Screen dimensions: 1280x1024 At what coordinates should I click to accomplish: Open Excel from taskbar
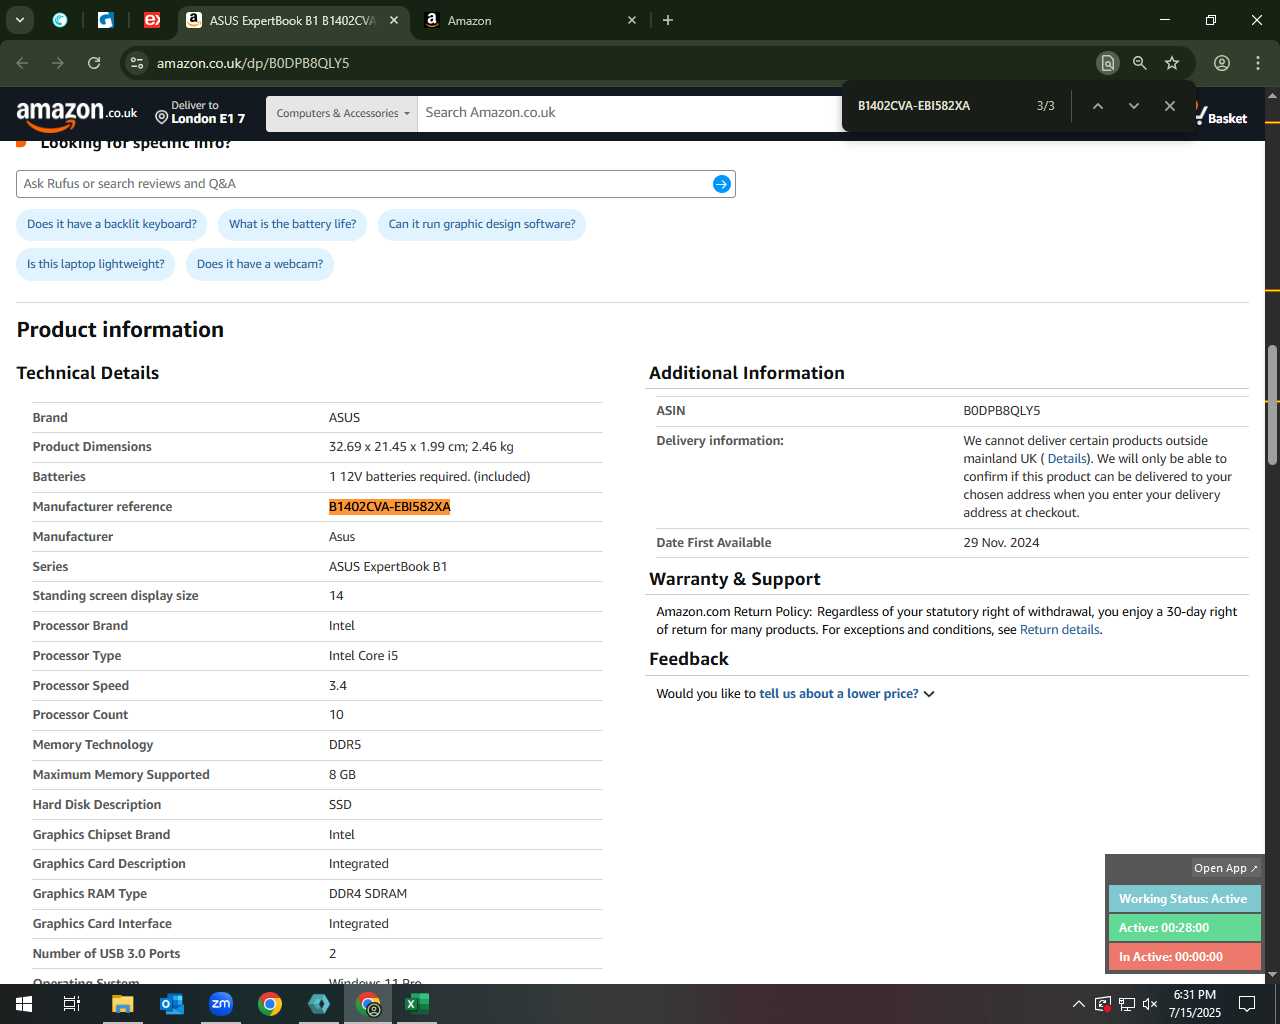pos(417,1004)
